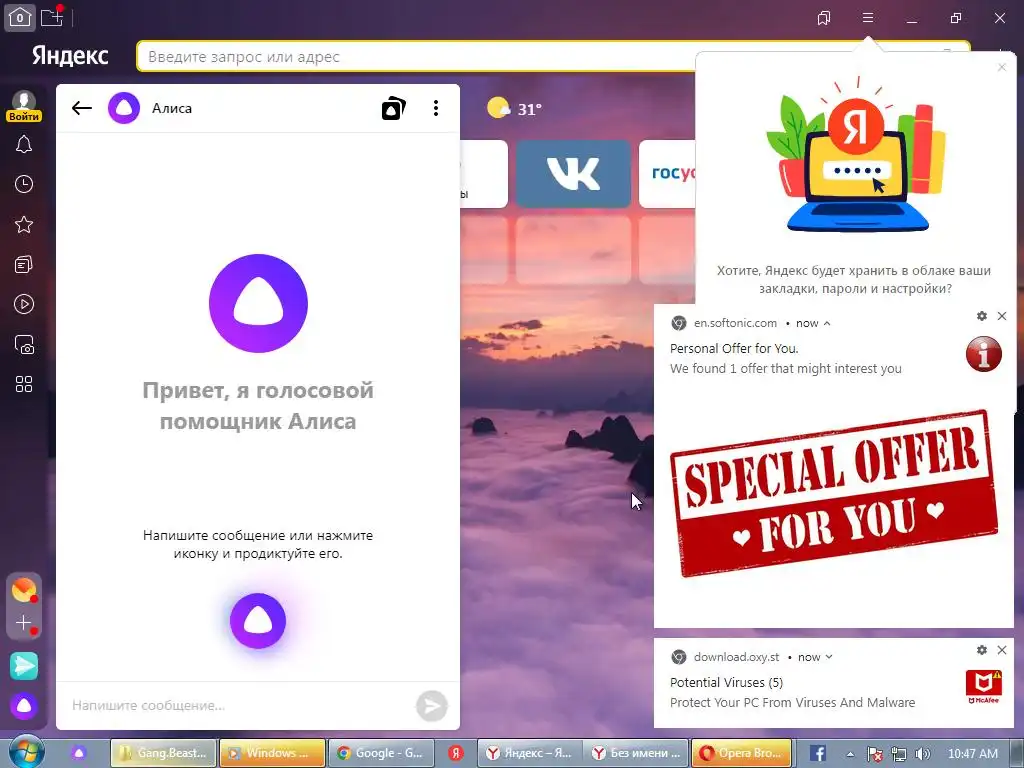Viewport: 1024px width, 768px height.
Task: Click the Яндекс logo
Action: tap(70, 56)
